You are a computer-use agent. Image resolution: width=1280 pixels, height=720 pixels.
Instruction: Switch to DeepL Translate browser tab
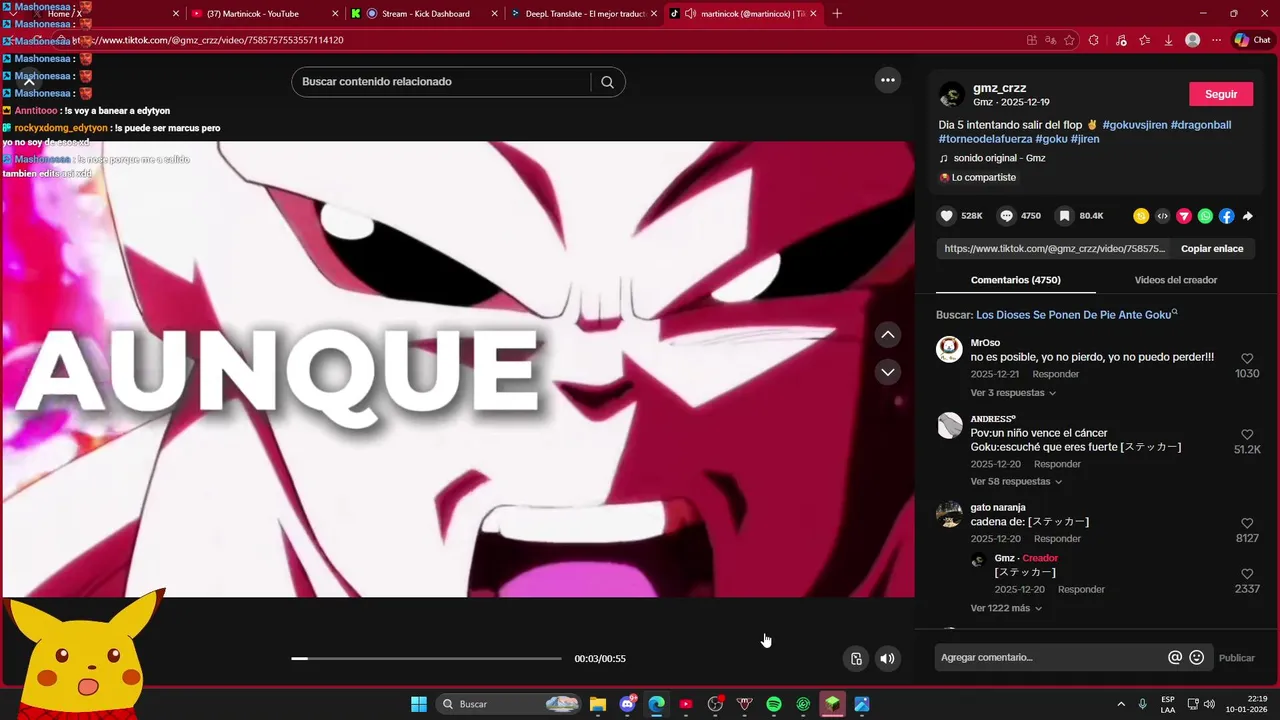(x=585, y=14)
